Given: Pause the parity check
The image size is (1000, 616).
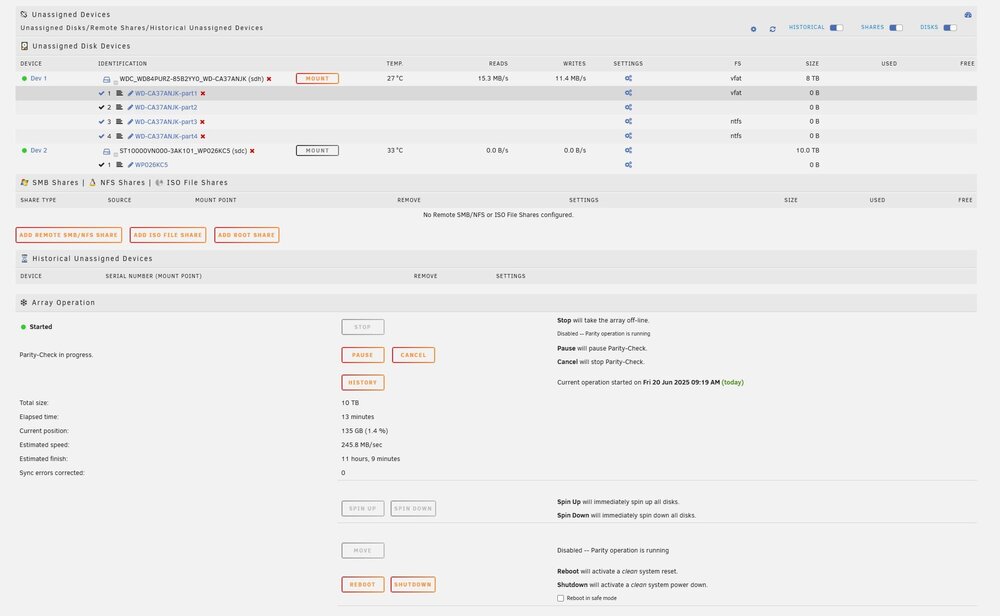Looking at the screenshot, I should pos(362,355).
